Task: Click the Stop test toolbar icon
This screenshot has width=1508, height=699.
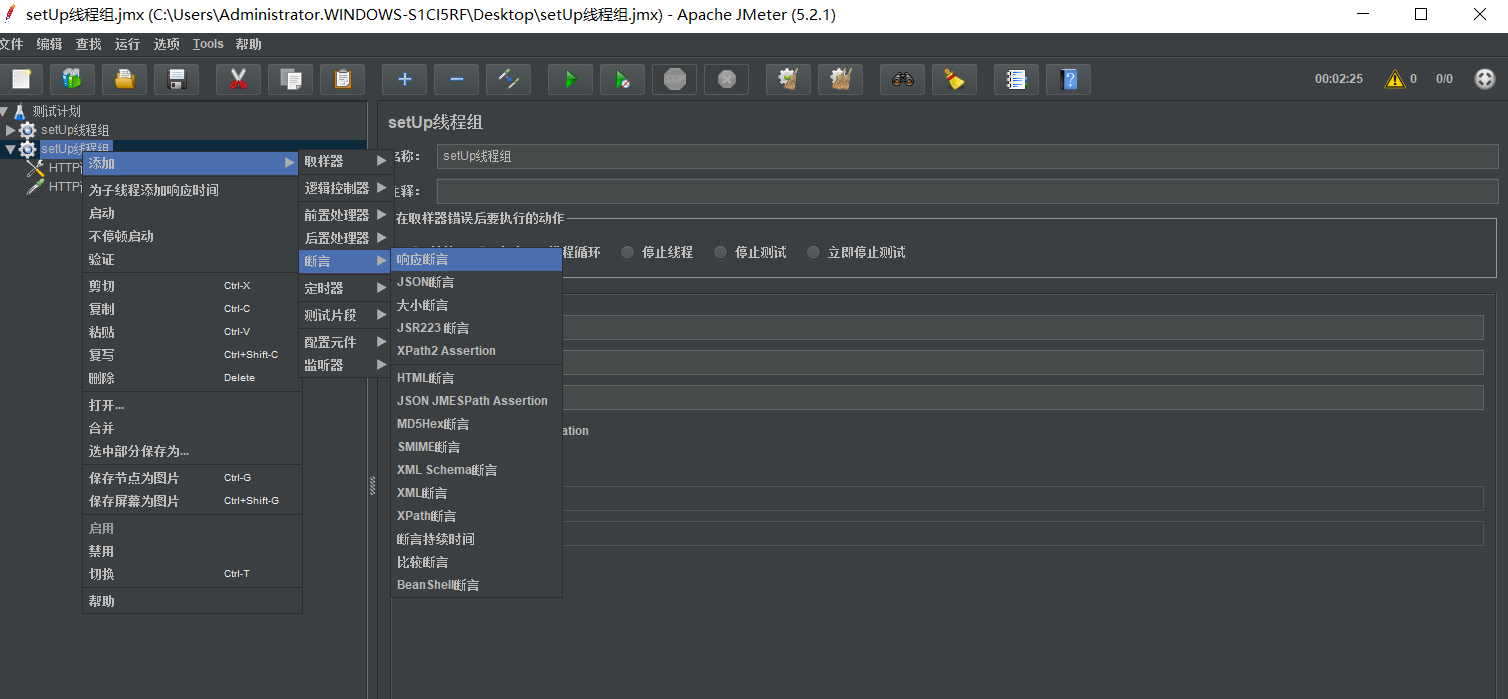Action: [x=674, y=79]
